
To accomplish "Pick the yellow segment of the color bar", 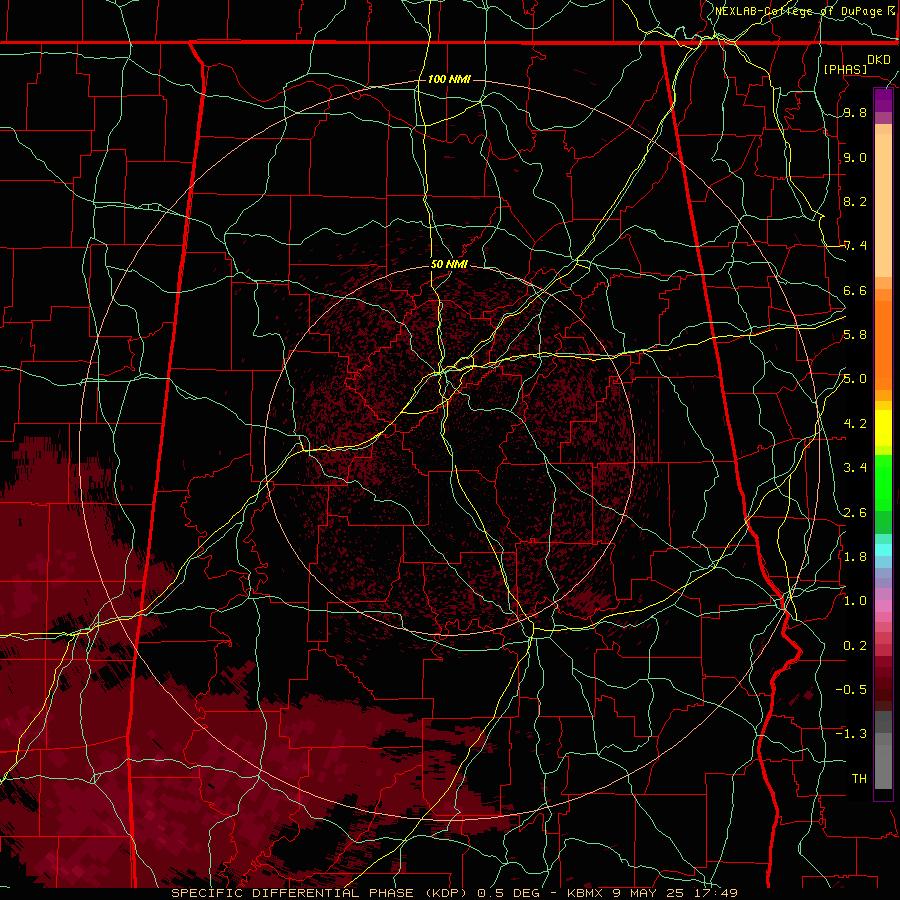I will click(883, 428).
